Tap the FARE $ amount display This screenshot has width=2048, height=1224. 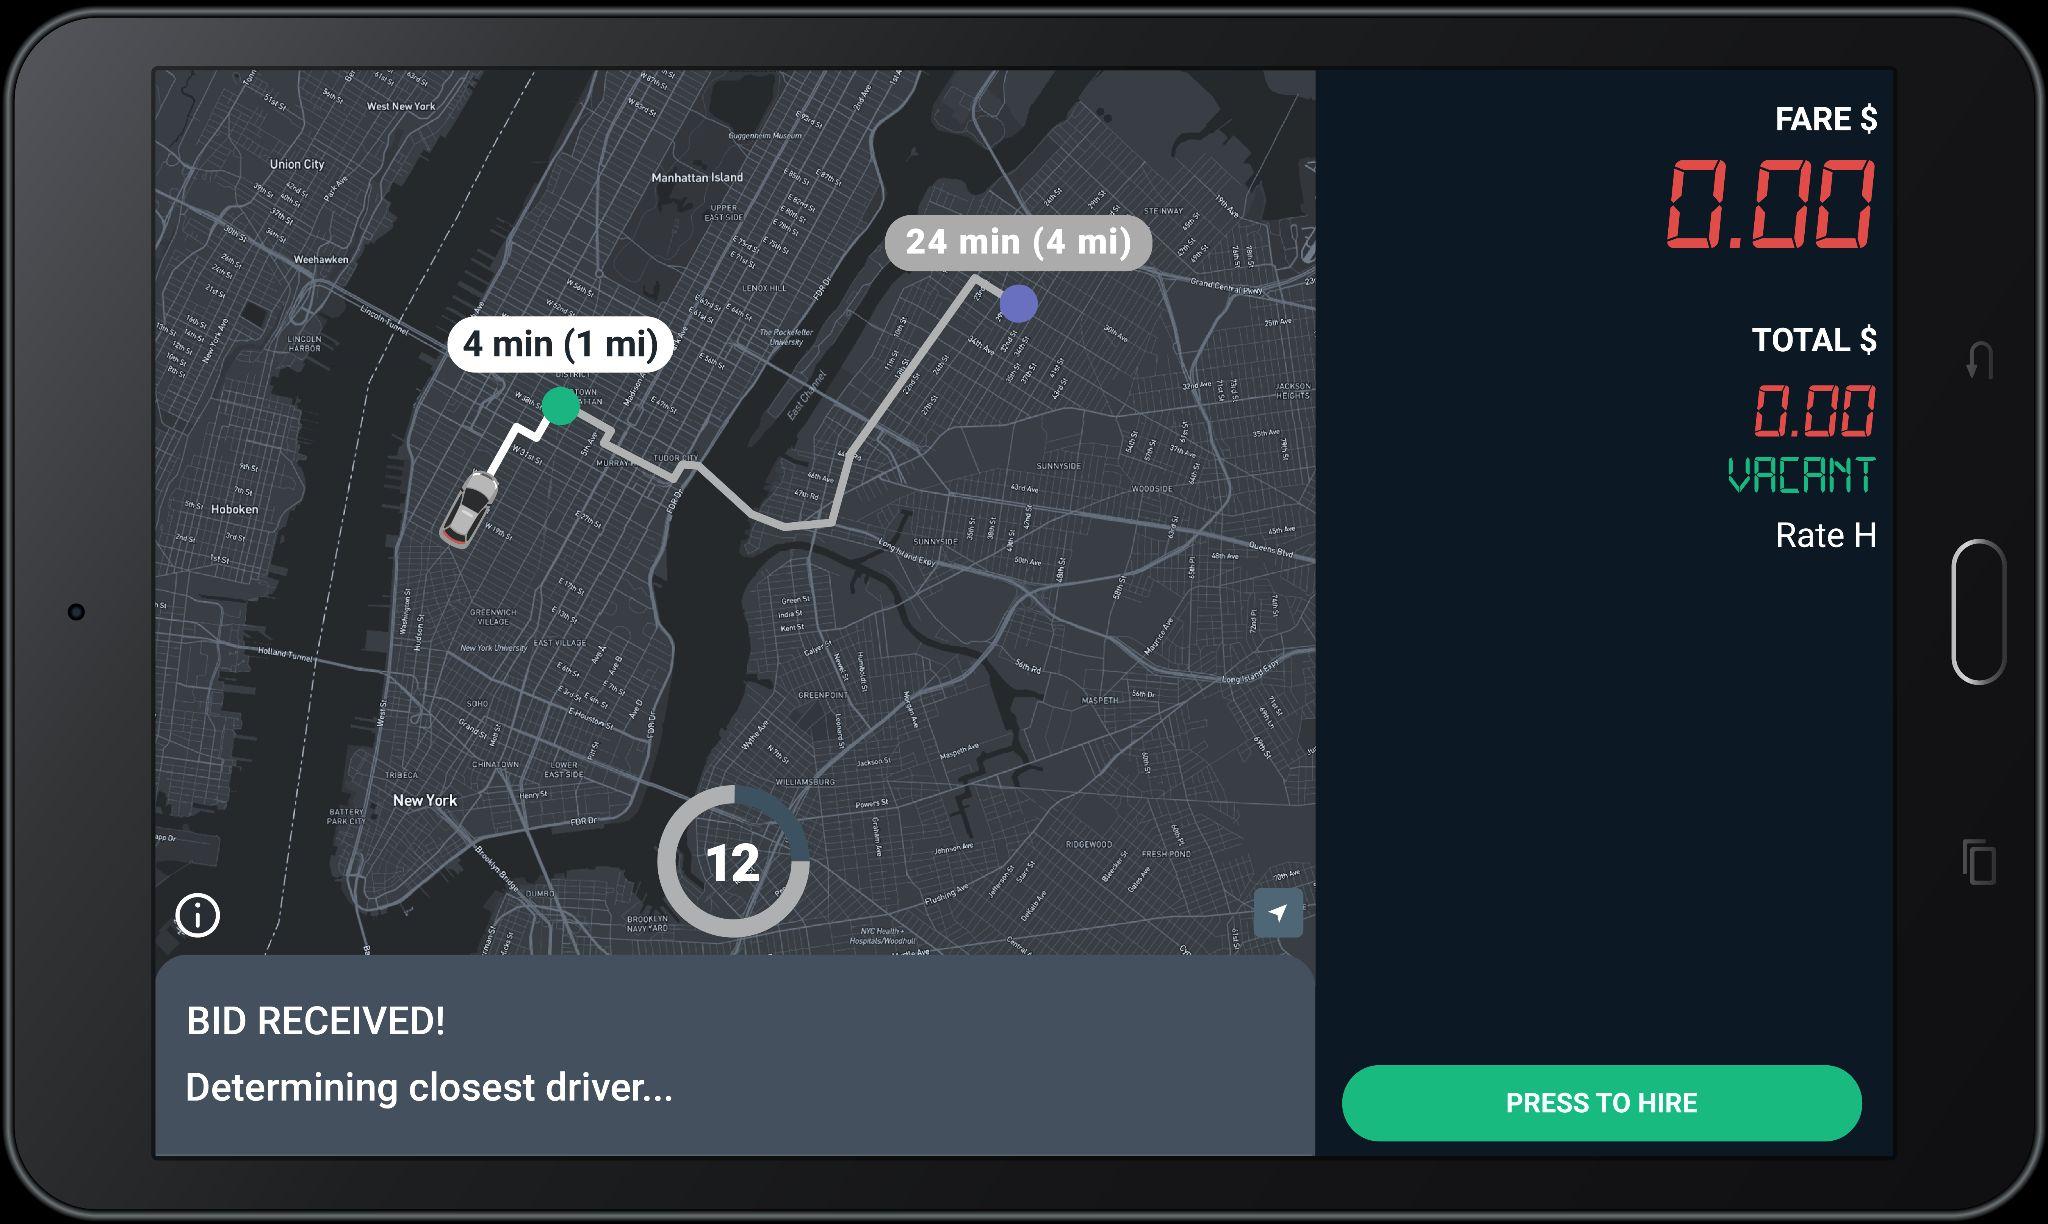tap(1769, 205)
